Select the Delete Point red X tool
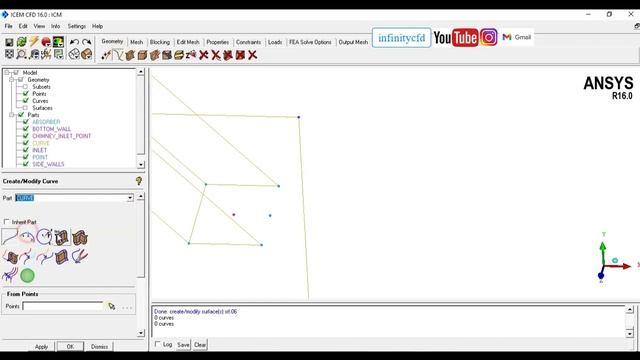Image resolution: width=640 pixels, height=360 pixels. click(x=203, y=55)
